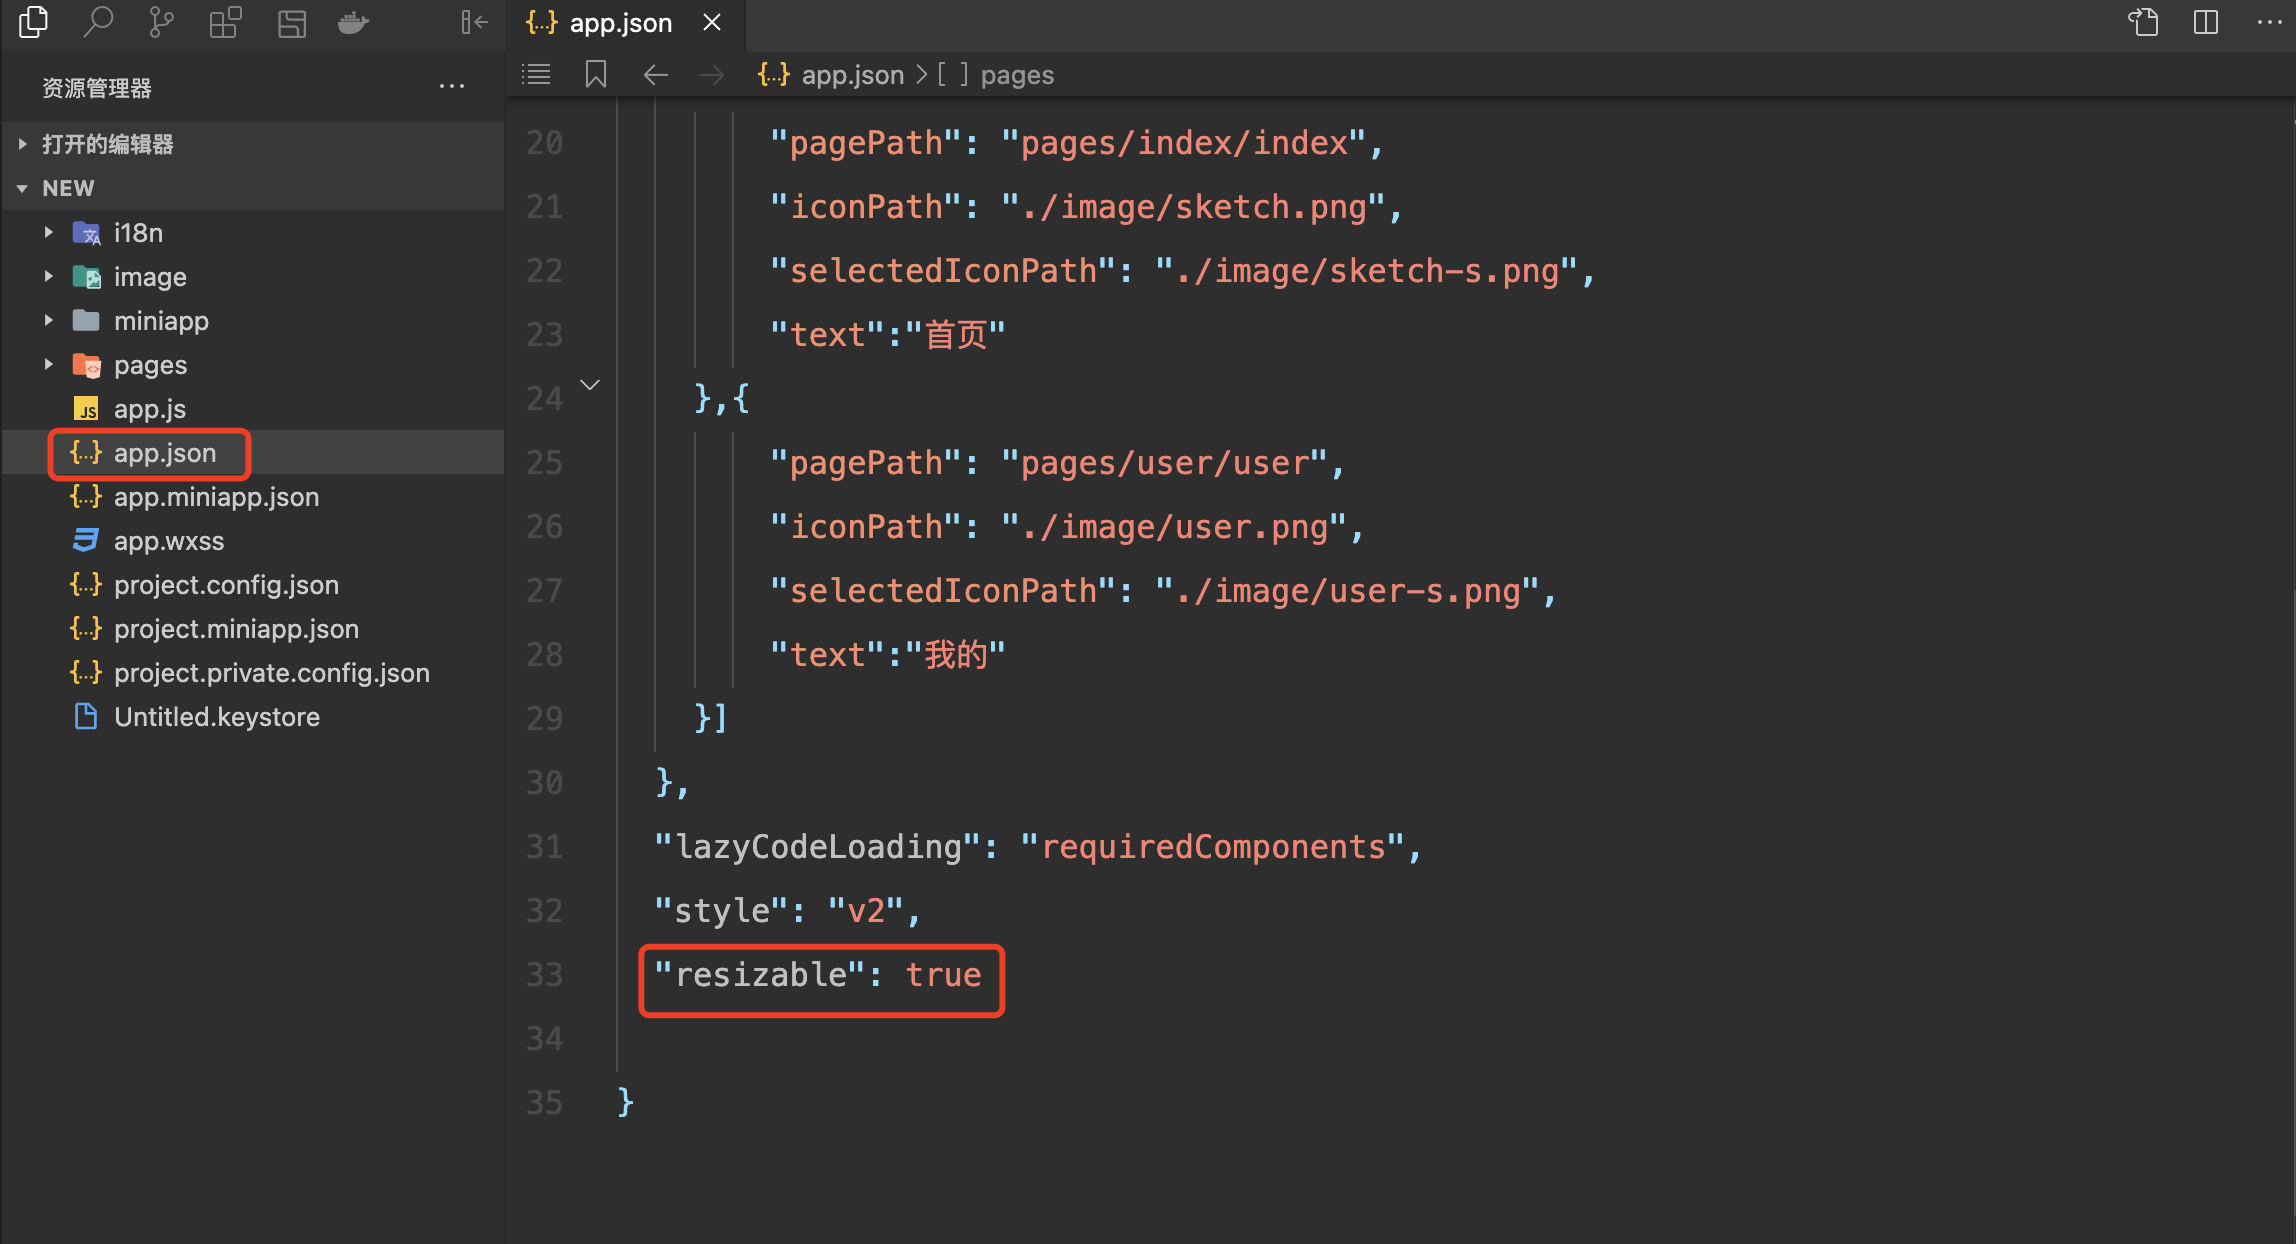
Task: Expand the pages folder arrow
Action: pos(48,364)
